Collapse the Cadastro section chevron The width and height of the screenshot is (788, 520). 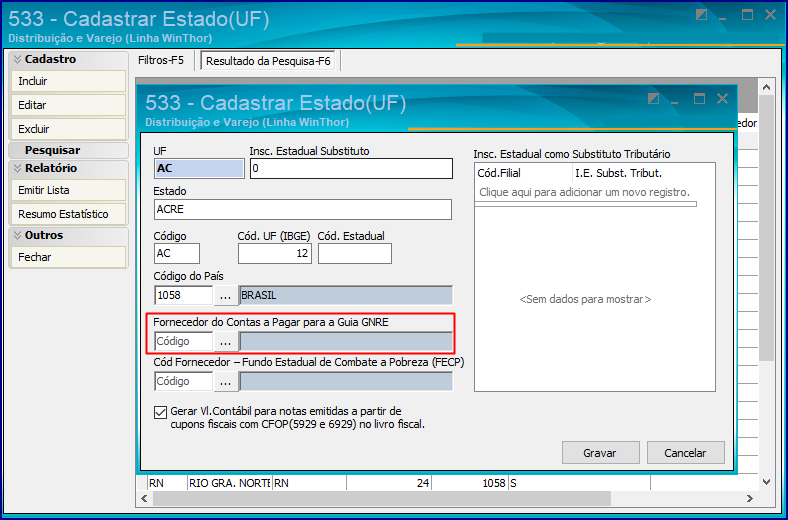coord(18,59)
